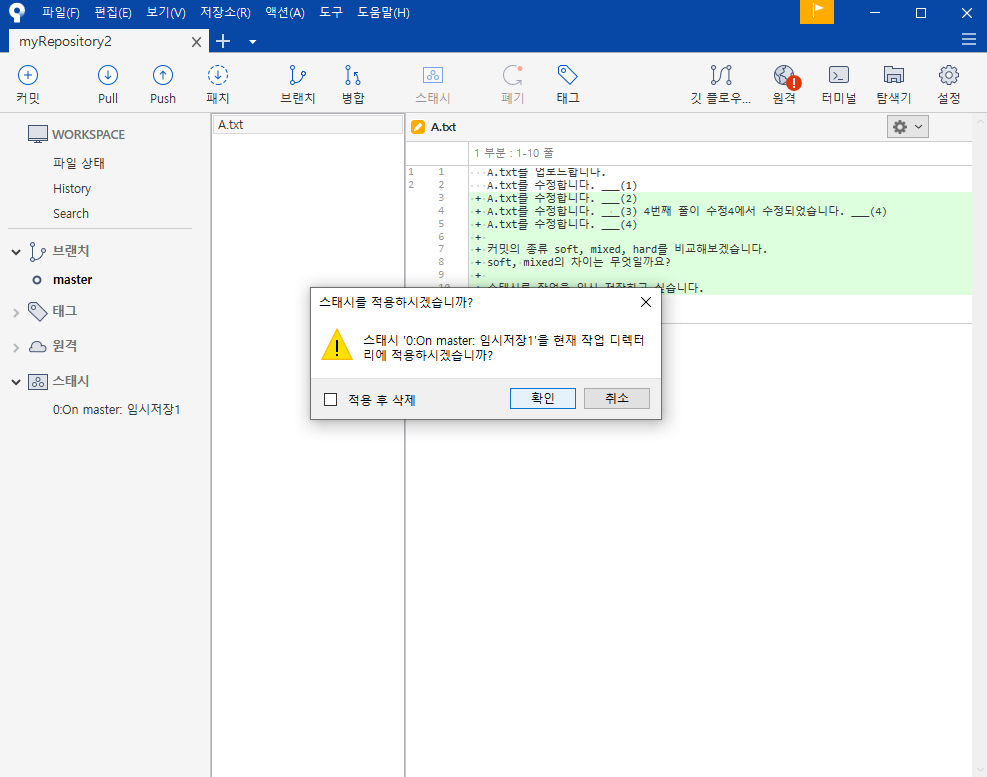Open the 파일(F) menu

coord(60,13)
